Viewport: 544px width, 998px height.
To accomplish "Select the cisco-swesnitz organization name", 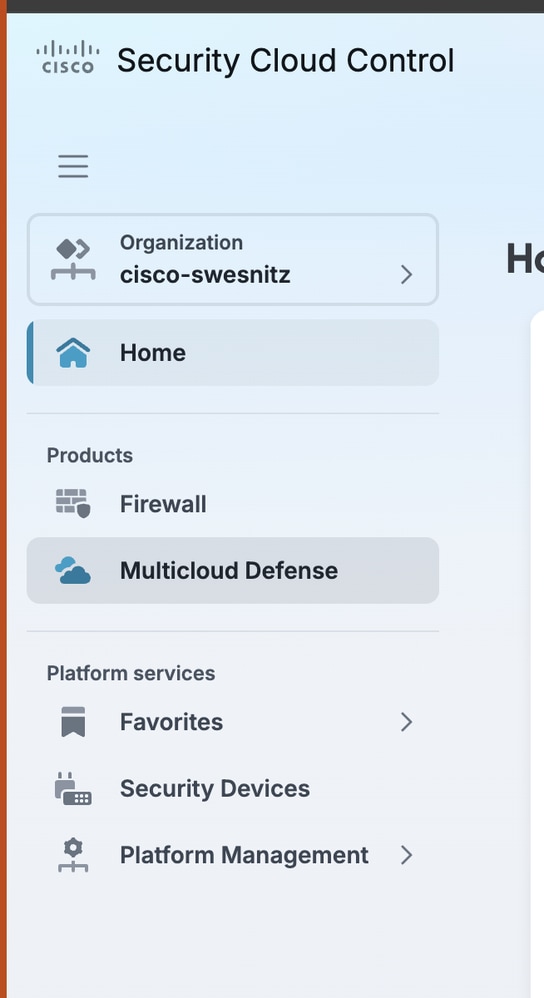I will coord(205,275).
